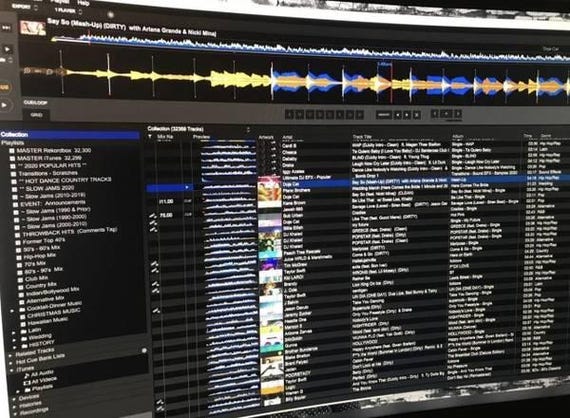Sort by the Album column header
This screenshot has width=570, height=418.
pyautogui.click(x=457, y=137)
